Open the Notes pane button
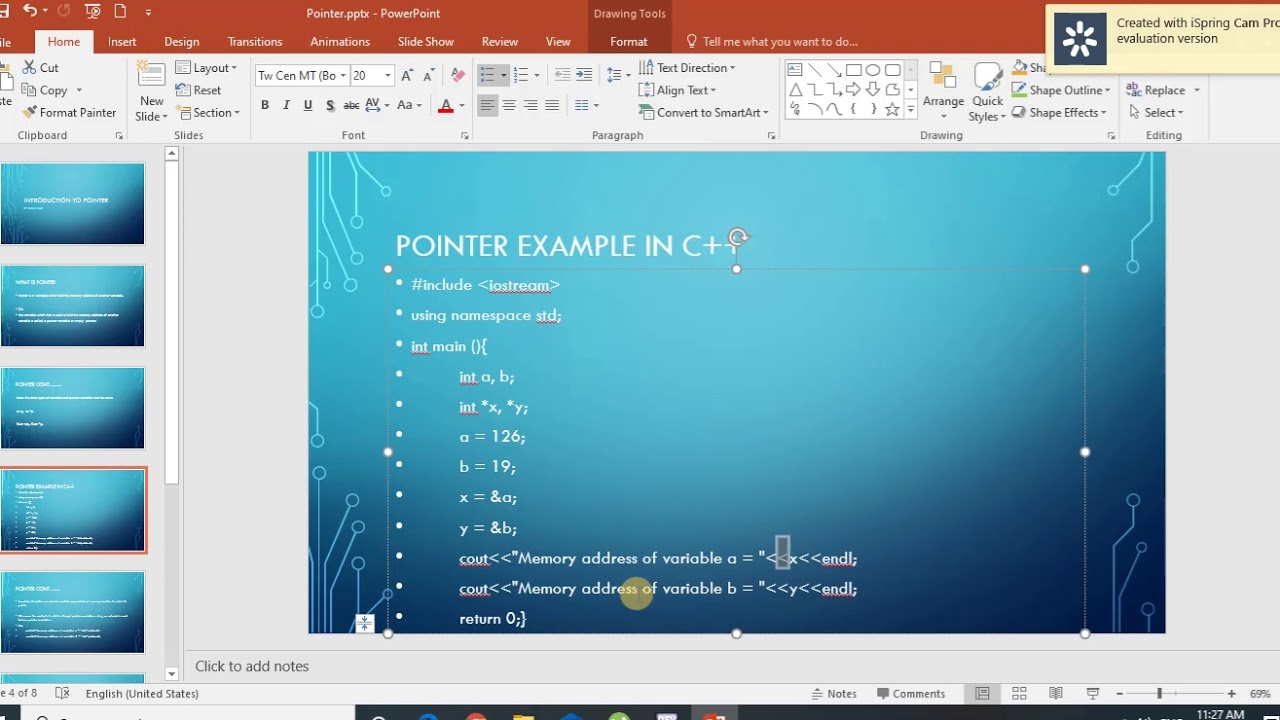This screenshot has width=1280, height=720. [832, 693]
